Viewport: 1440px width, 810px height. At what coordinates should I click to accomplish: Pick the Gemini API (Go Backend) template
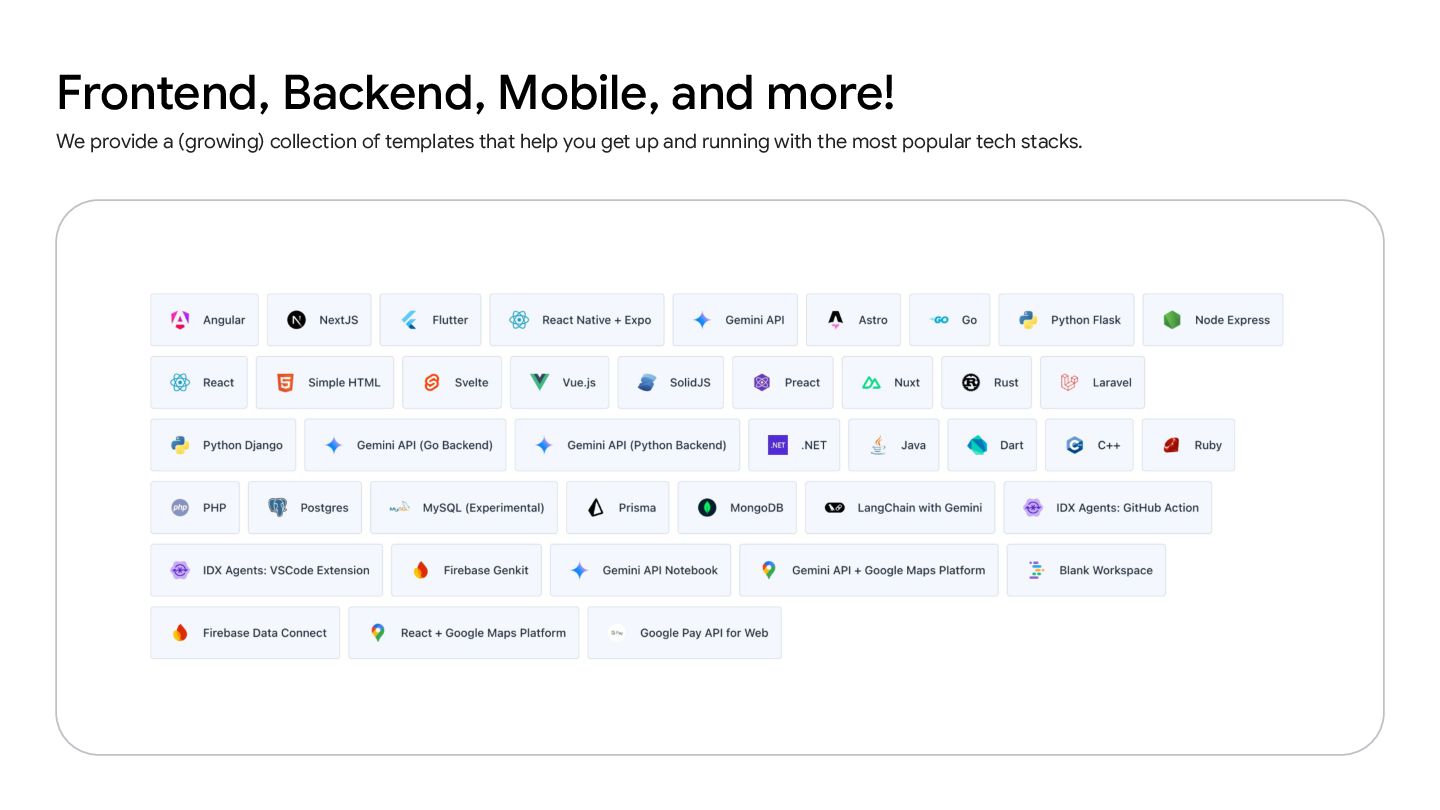[405, 445]
